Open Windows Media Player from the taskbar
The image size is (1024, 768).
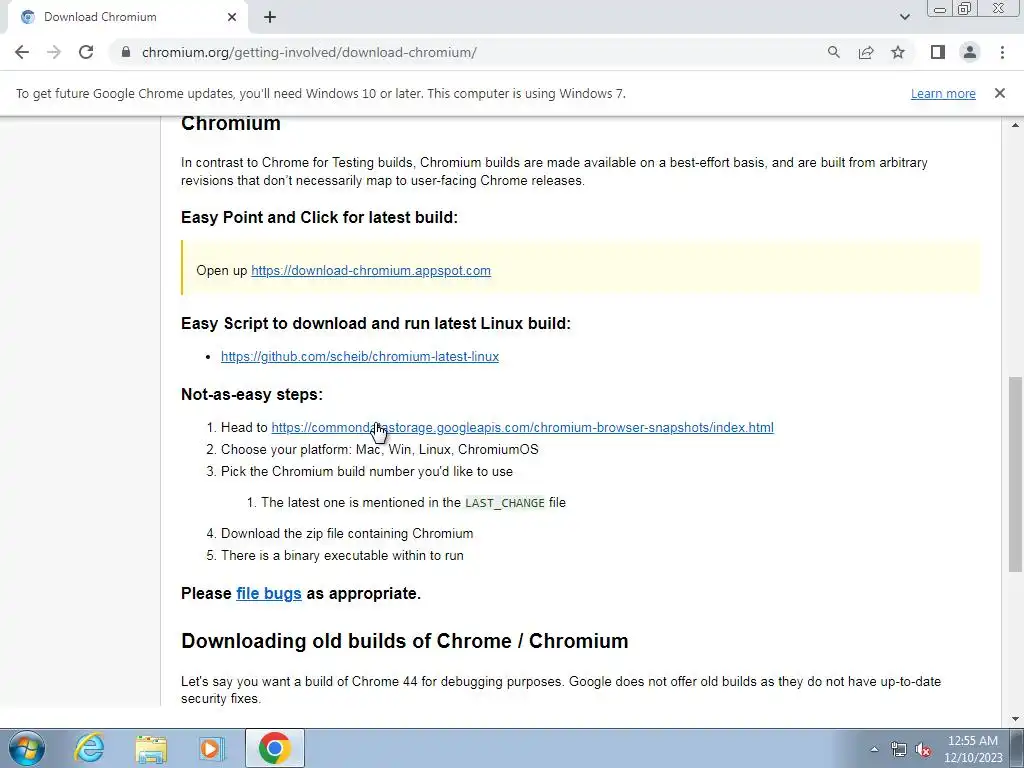(211, 748)
